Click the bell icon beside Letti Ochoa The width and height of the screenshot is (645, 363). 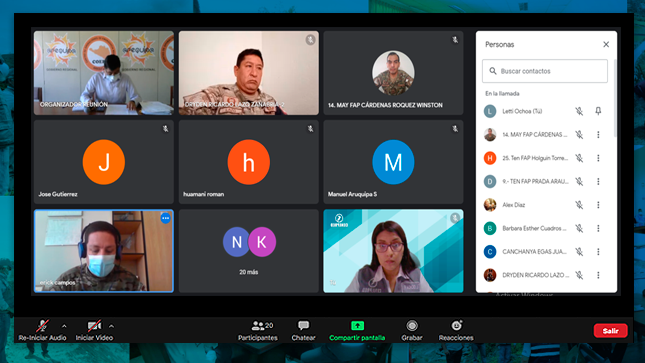click(x=598, y=111)
